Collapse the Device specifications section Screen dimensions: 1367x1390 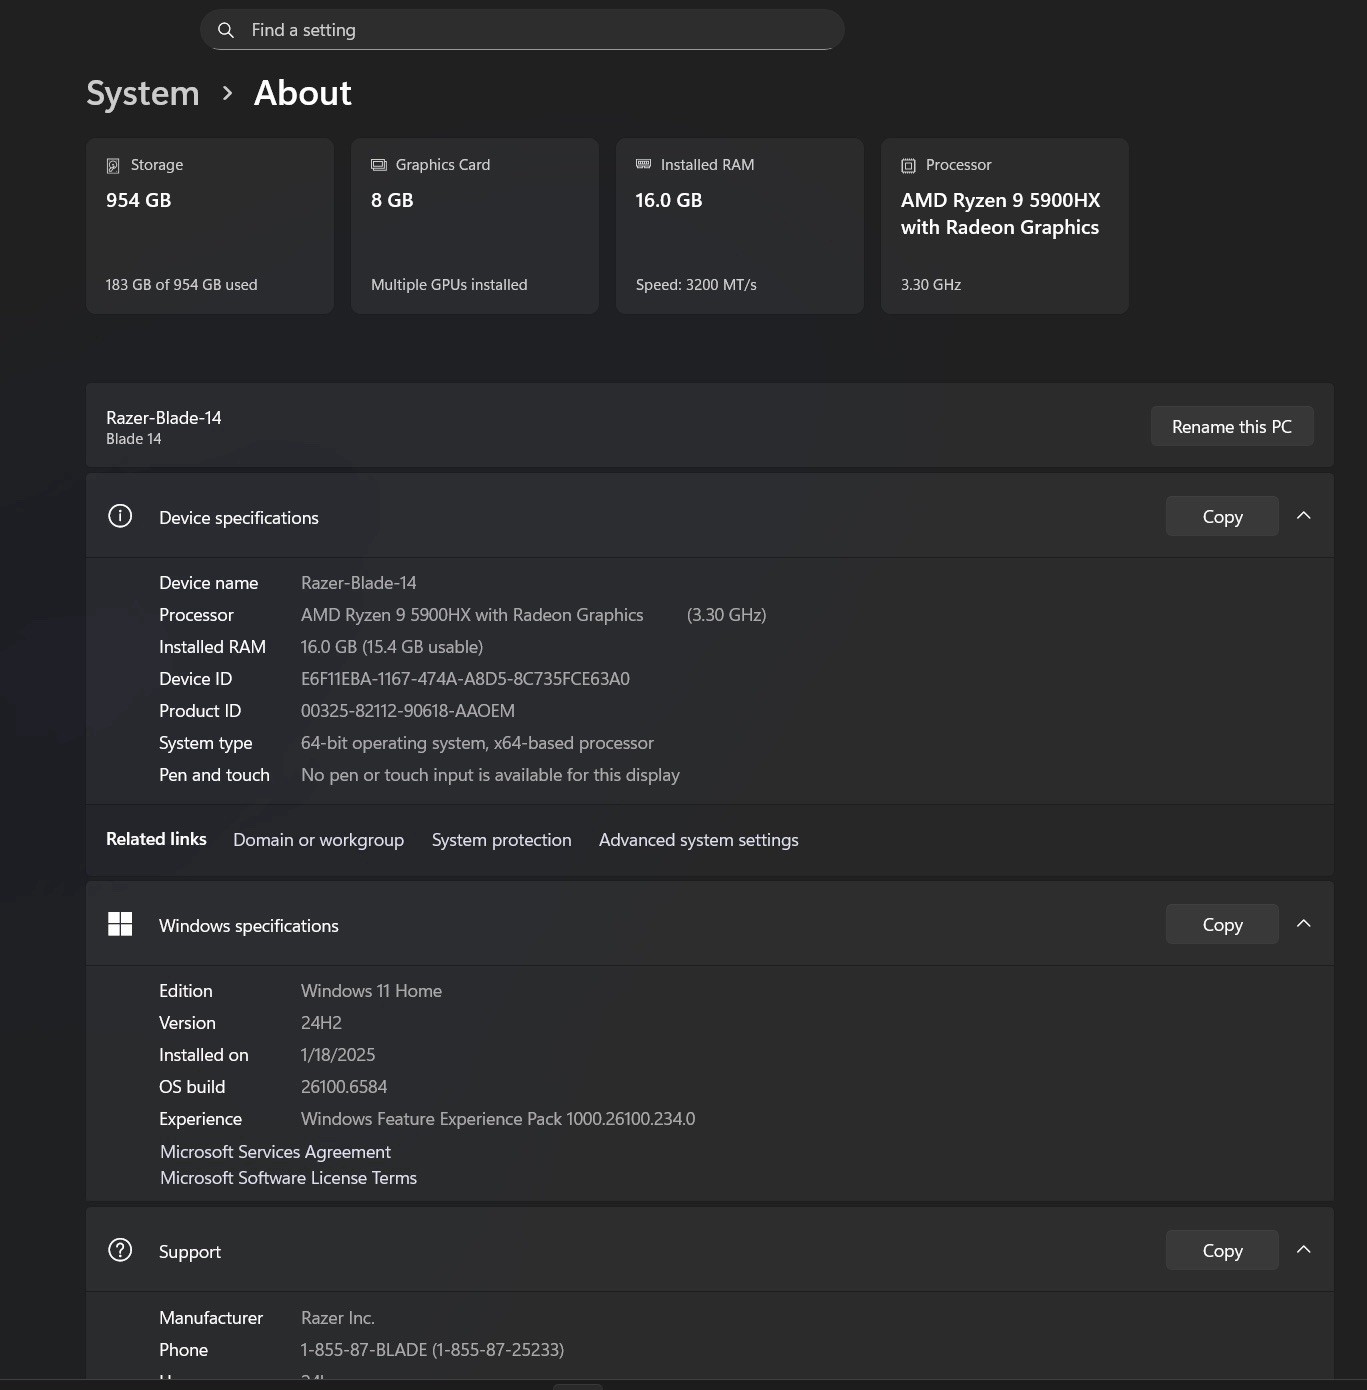(x=1304, y=516)
